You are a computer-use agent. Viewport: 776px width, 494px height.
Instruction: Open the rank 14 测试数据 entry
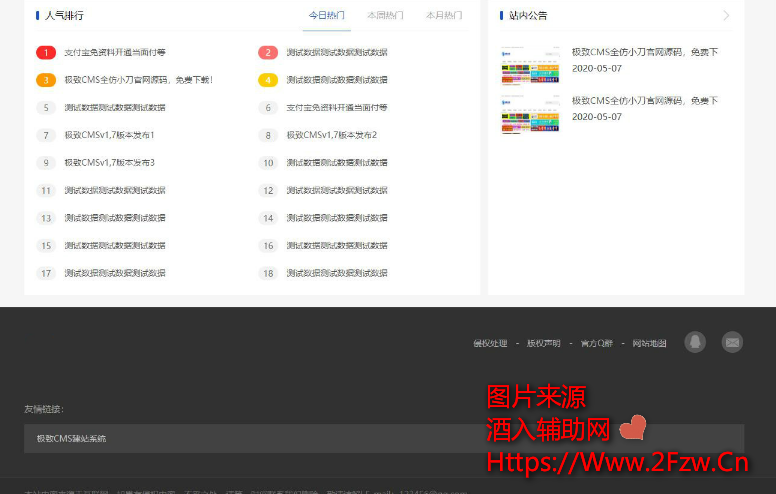pyautogui.click(x=337, y=218)
